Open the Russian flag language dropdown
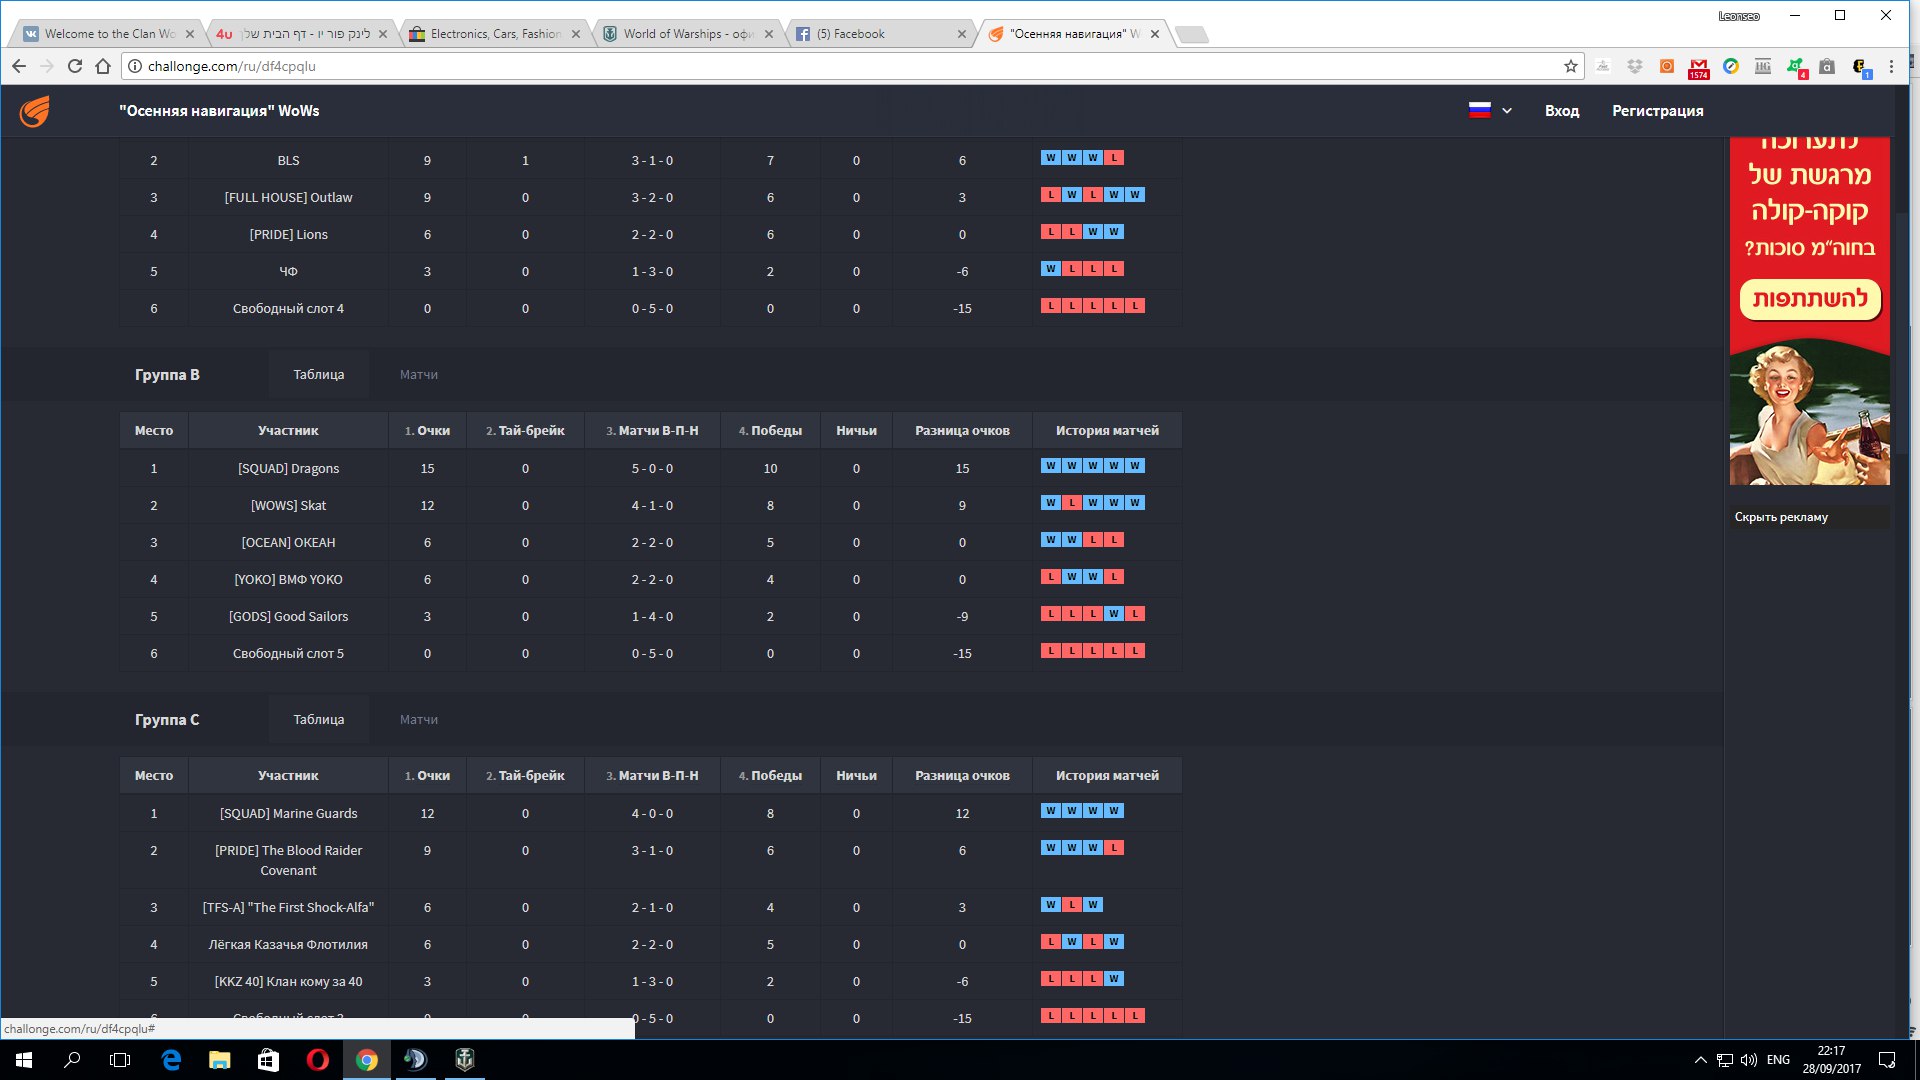The image size is (1920, 1080). [1489, 111]
